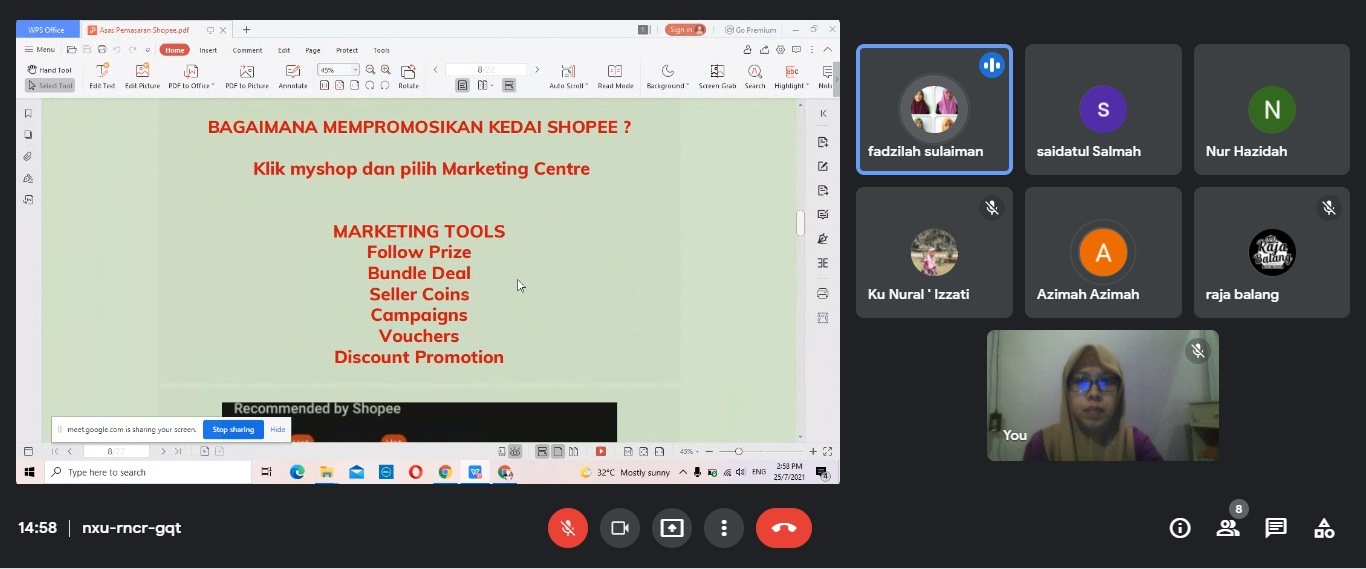Open the Protect tab
Screen dimensions: 1366x569
tap(347, 50)
